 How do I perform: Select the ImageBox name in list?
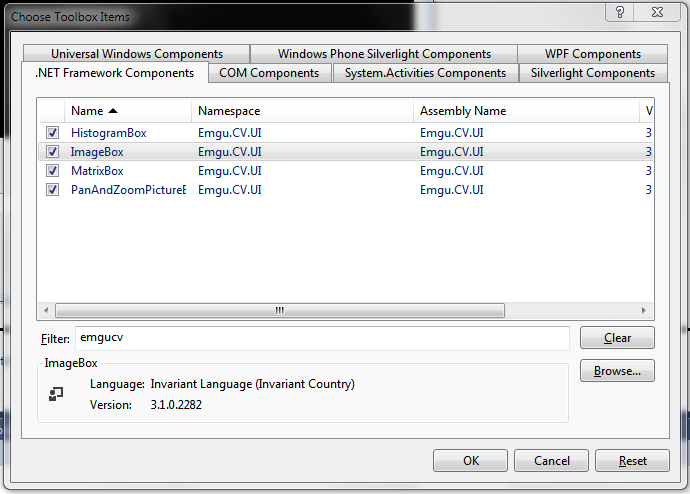[x=97, y=152]
